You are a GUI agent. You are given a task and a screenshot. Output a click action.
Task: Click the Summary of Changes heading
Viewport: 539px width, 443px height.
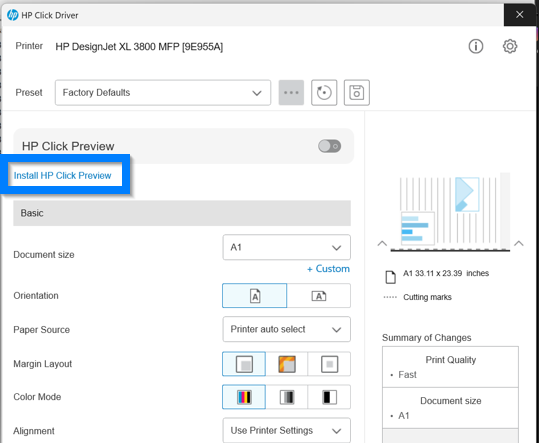427,338
